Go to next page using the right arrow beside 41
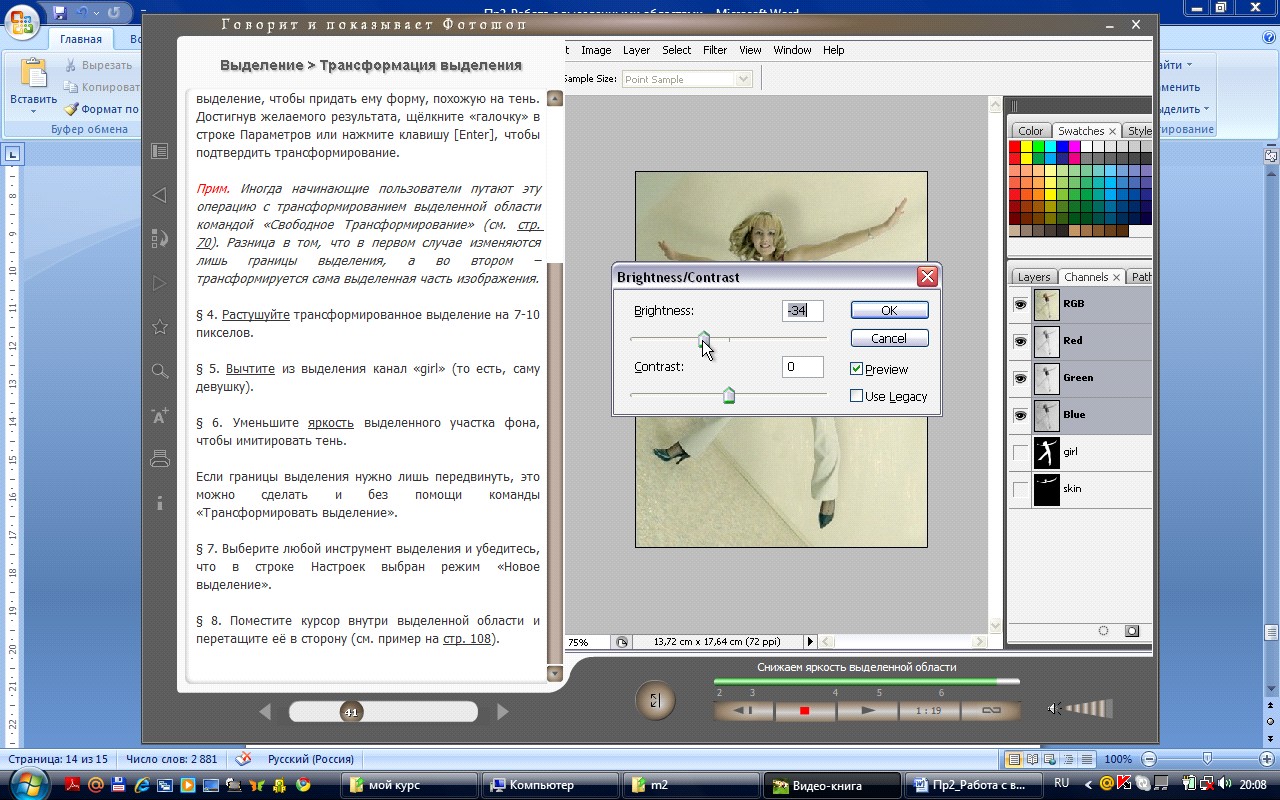Image resolution: width=1280 pixels, height=800 pixels. 503,712
